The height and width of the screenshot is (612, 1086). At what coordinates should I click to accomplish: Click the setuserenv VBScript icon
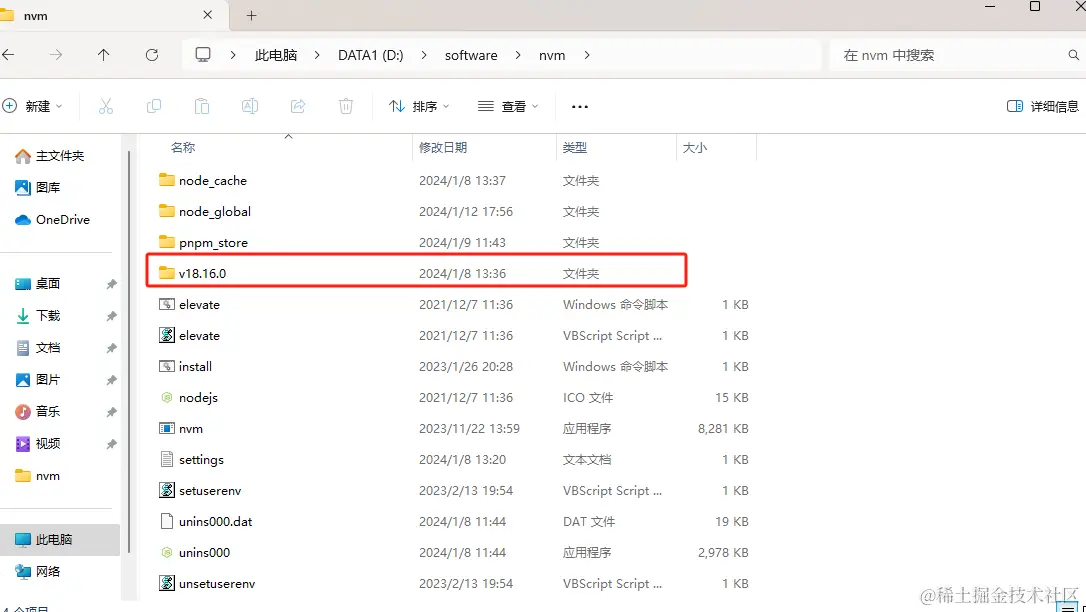point(167,490)
